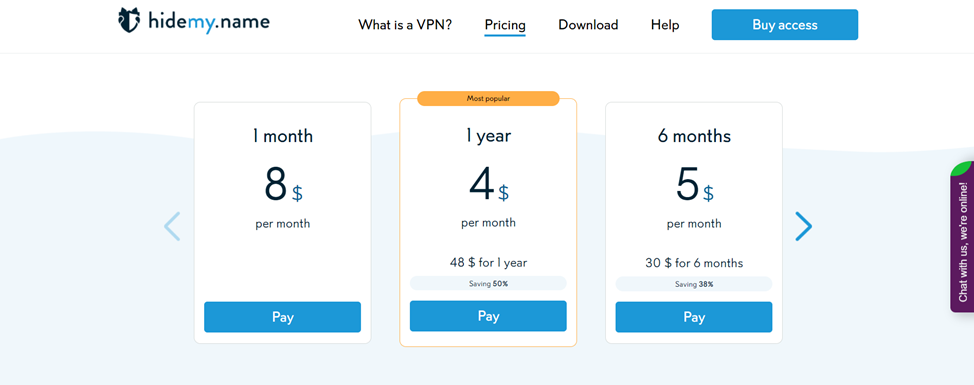
Task: Click the Saving 50% bar
Action: coord(488,283)
